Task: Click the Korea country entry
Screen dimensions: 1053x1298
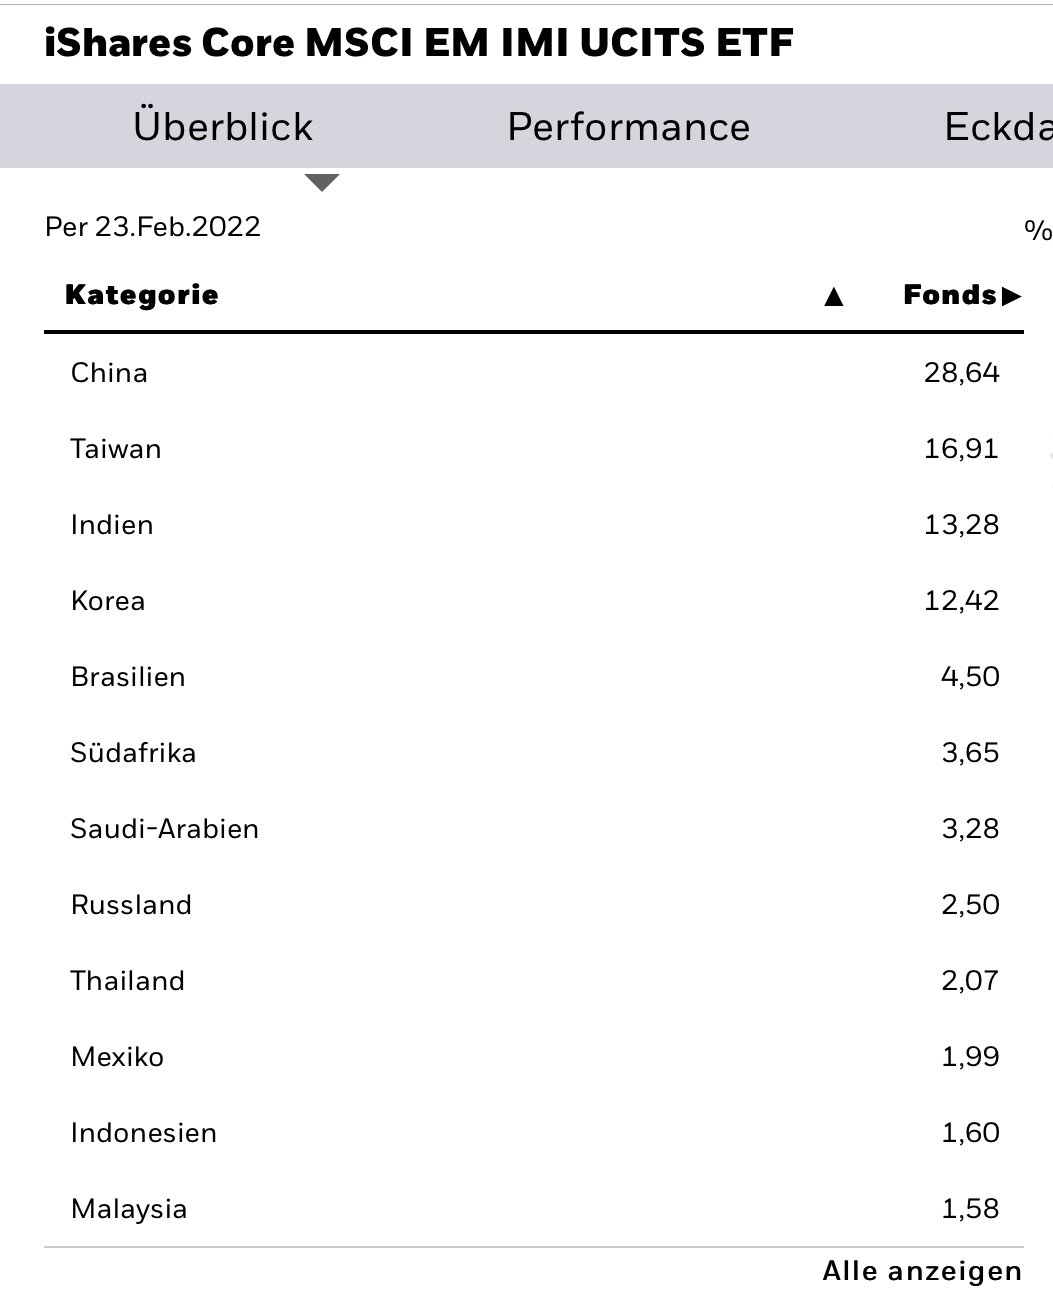Action: 108,601
